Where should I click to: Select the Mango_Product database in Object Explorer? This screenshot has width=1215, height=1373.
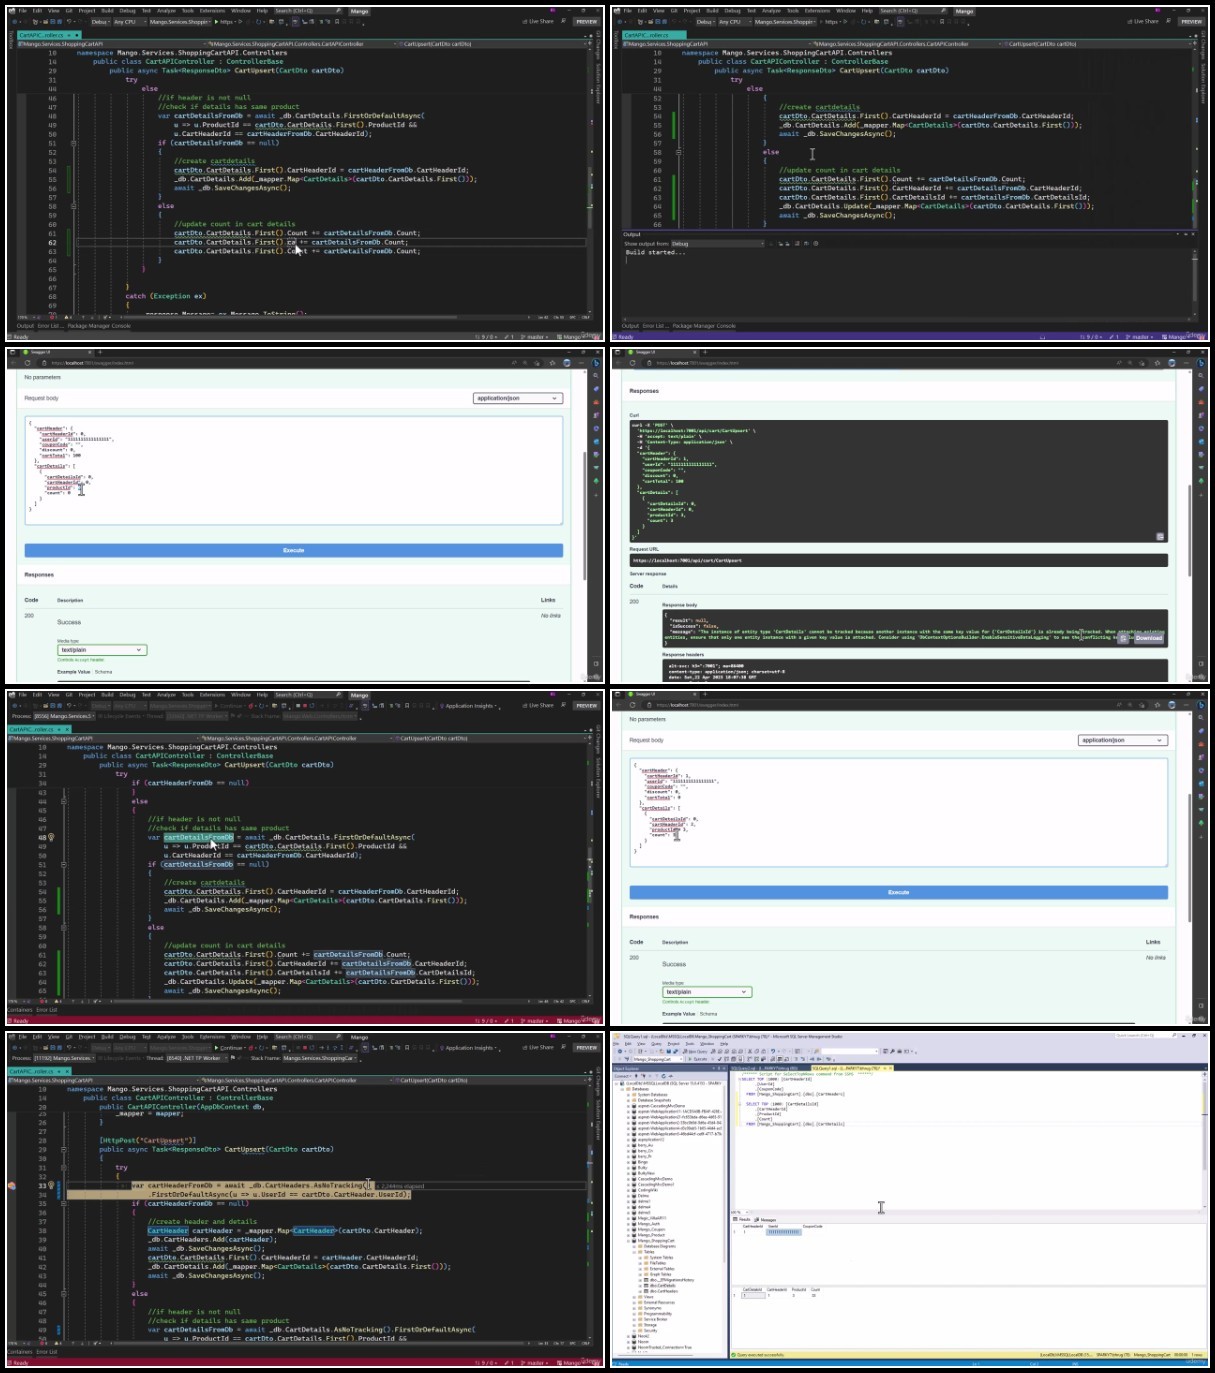coord(651,1235)
